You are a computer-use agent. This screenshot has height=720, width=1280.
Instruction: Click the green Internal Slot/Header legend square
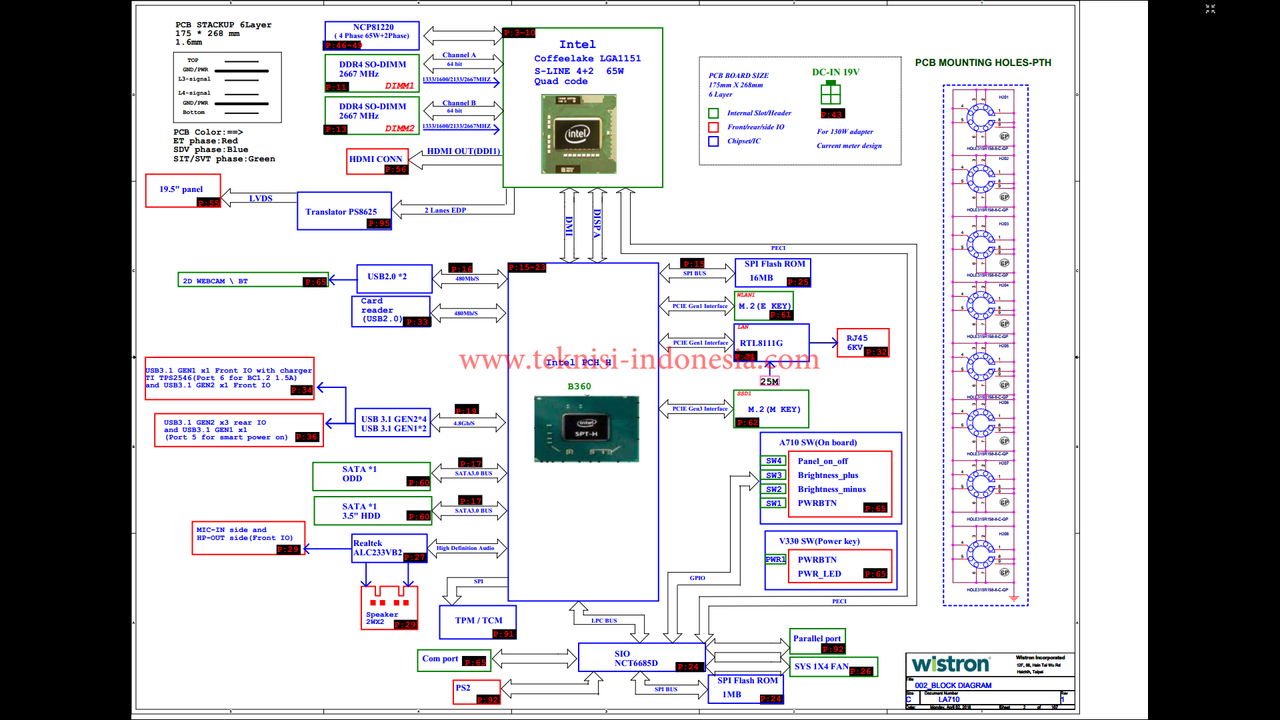tap(712, 113)
